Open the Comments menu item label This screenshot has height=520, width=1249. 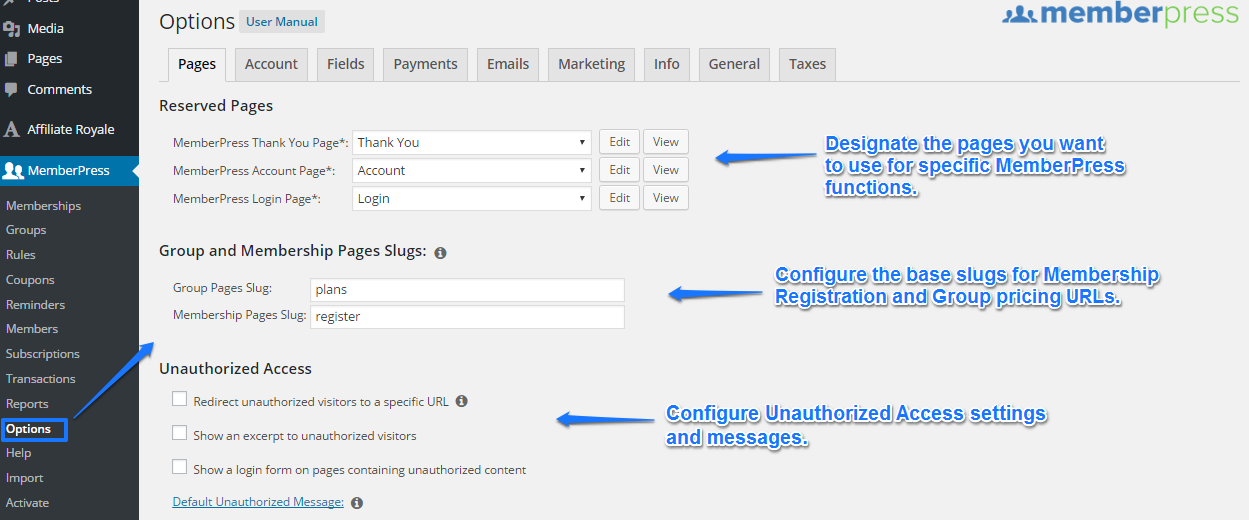click(x=60, y=89)
